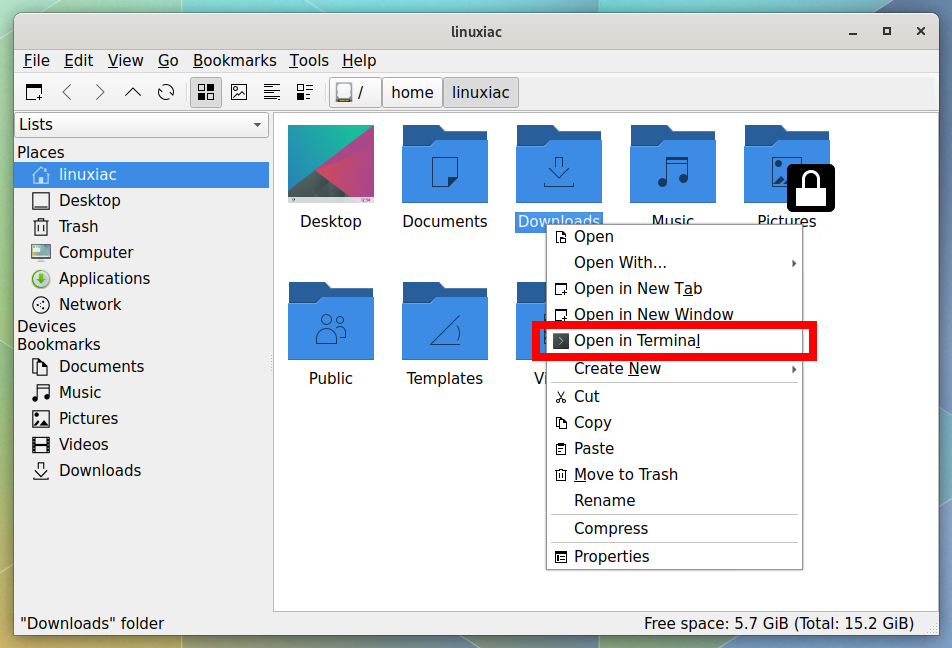
Task: Select the Downloads folder icon
Action: (559, 164)
